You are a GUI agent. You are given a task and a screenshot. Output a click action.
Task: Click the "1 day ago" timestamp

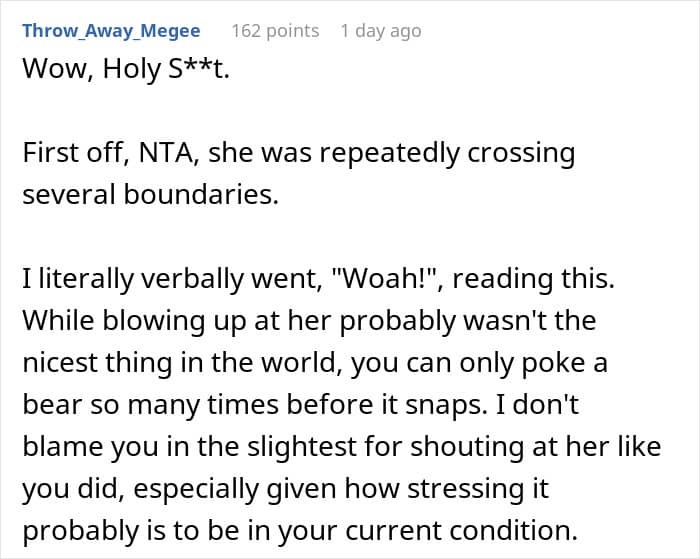click(380, 31)
